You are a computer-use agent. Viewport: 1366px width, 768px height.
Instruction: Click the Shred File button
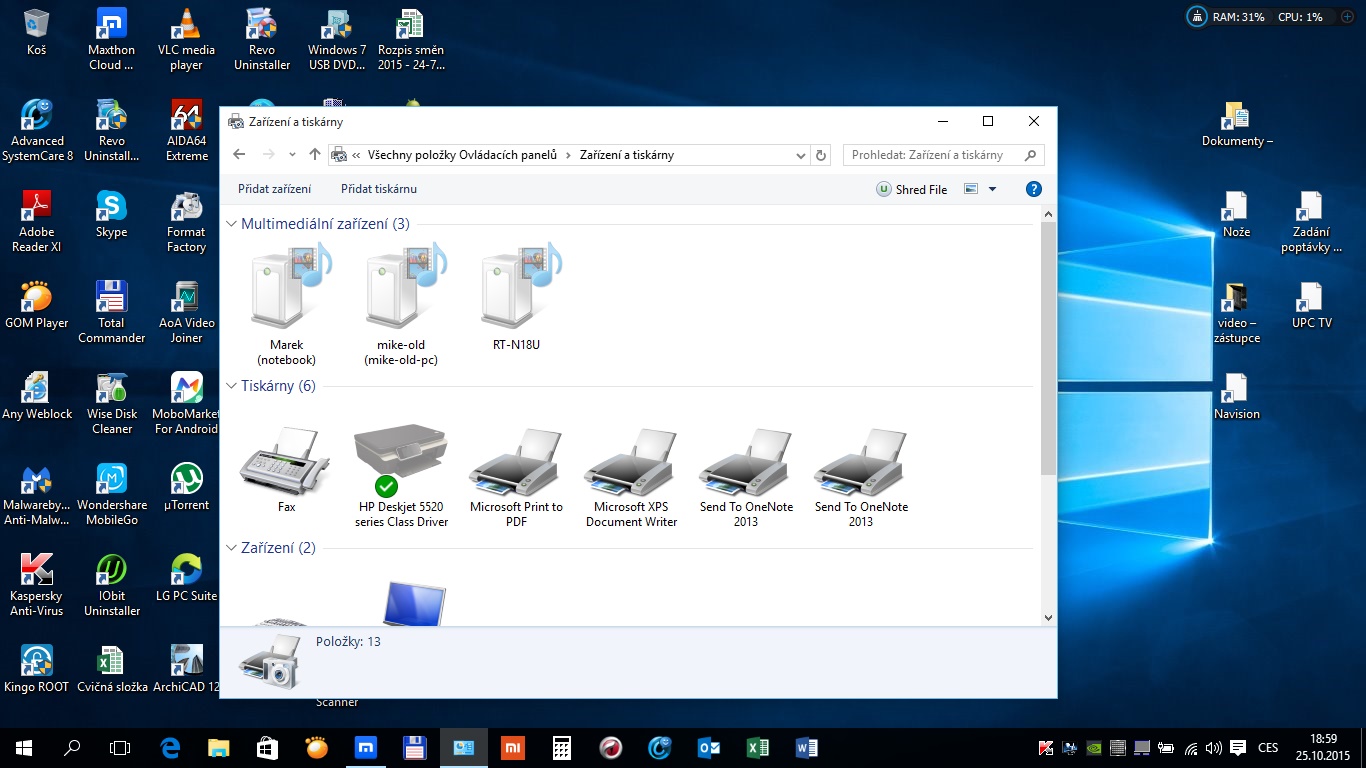coord(911,189)
